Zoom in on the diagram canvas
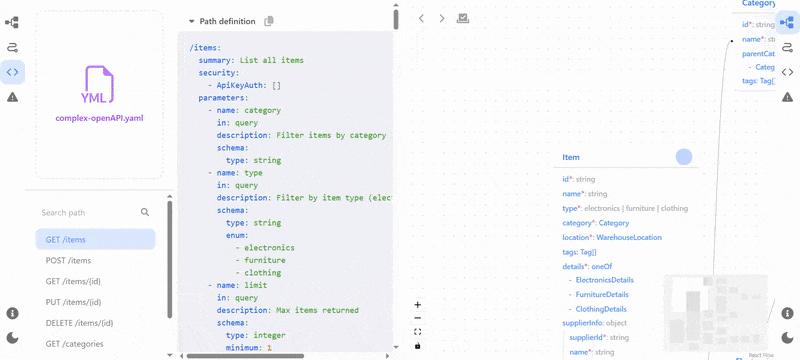Image resolution: width=800 pixels, height=360 pixels. pyautogui.click(x=417, y=305)
